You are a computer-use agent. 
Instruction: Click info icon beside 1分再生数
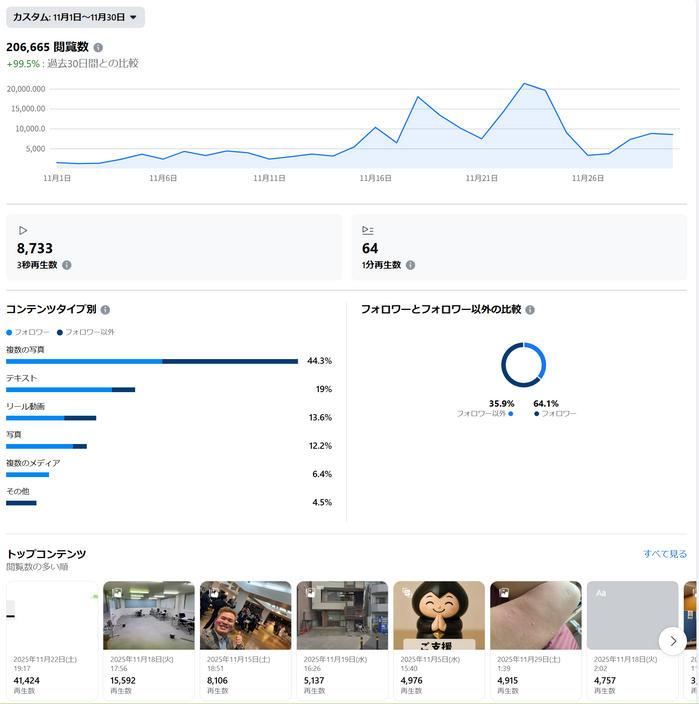coord(410,265)
